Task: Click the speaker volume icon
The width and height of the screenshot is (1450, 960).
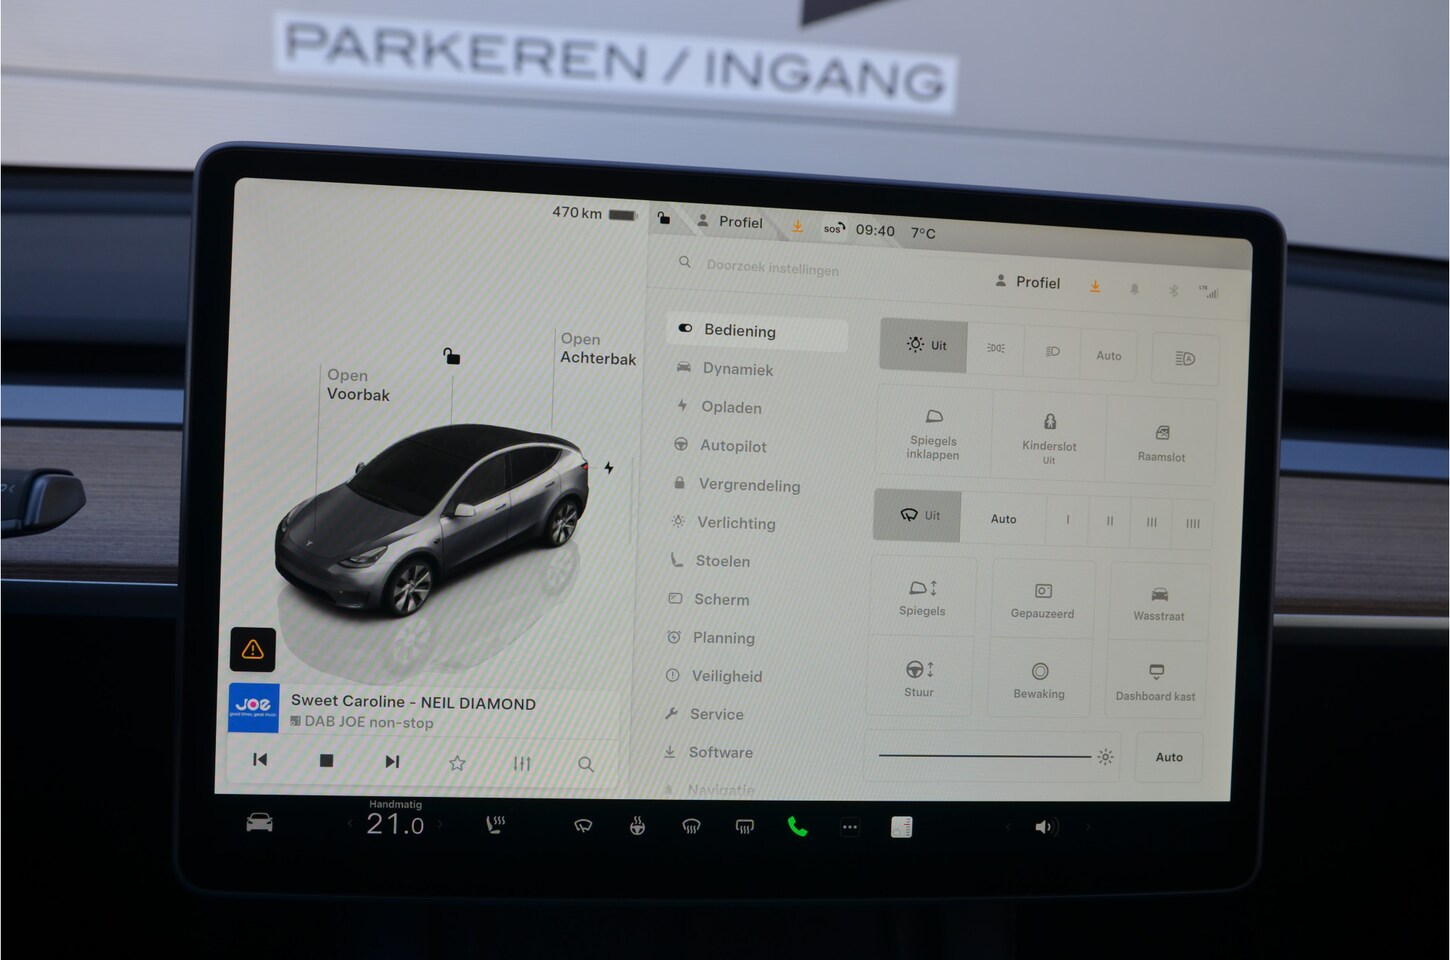Action: click(x=1043, y=827)
